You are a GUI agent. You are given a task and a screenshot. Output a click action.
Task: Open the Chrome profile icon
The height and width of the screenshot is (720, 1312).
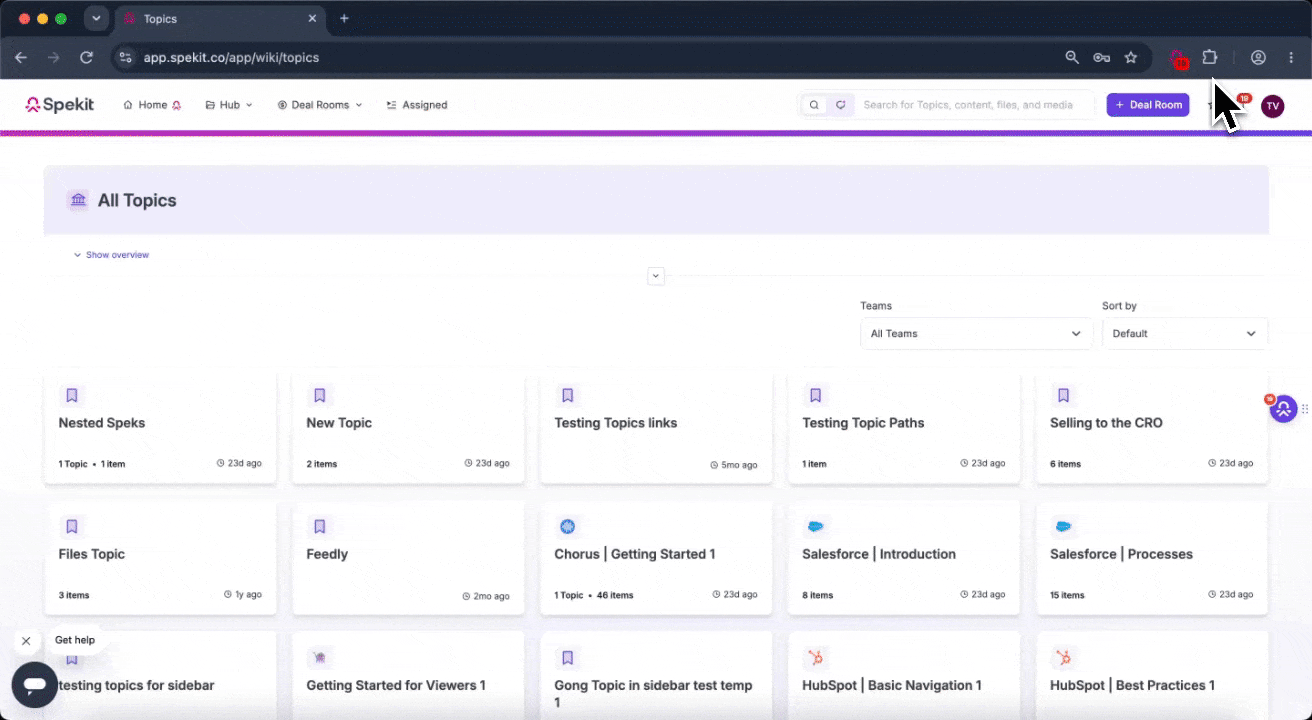[1259, 58]
